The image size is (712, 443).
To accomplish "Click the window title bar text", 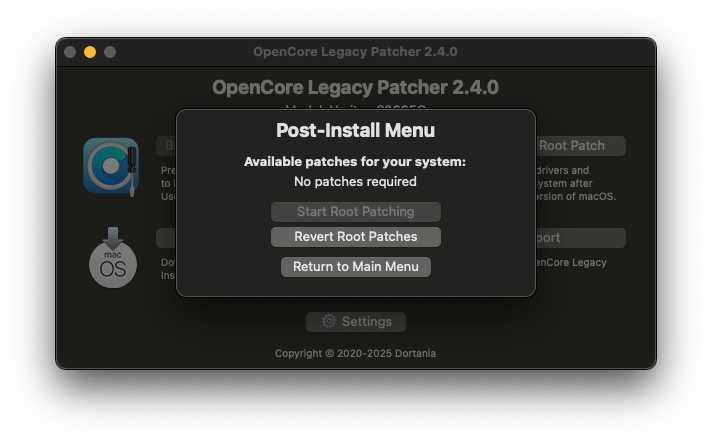I will pyautogui.click(x=355, y=52).
